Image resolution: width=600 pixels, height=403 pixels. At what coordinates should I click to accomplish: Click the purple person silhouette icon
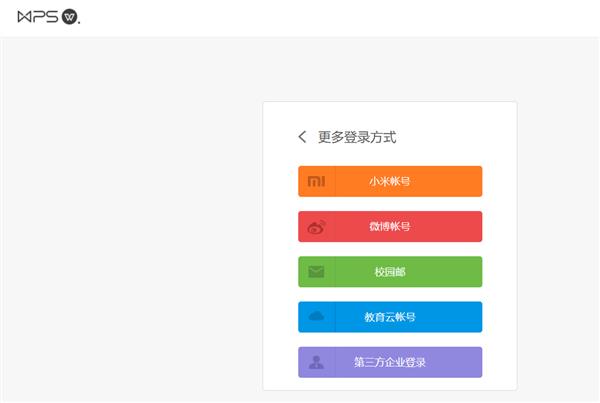click(x=316, y=362)
